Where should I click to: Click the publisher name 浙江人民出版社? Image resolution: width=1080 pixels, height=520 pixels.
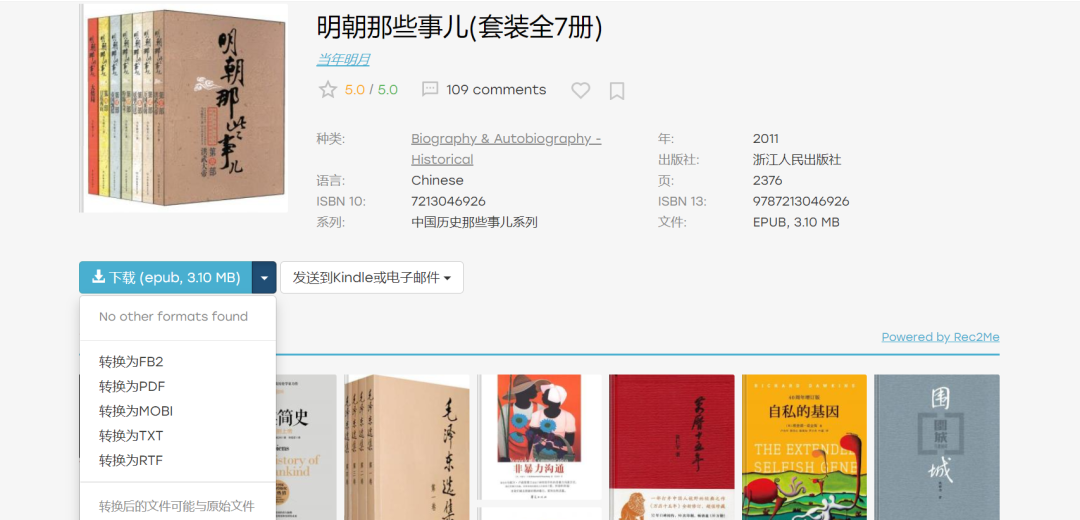797,160
